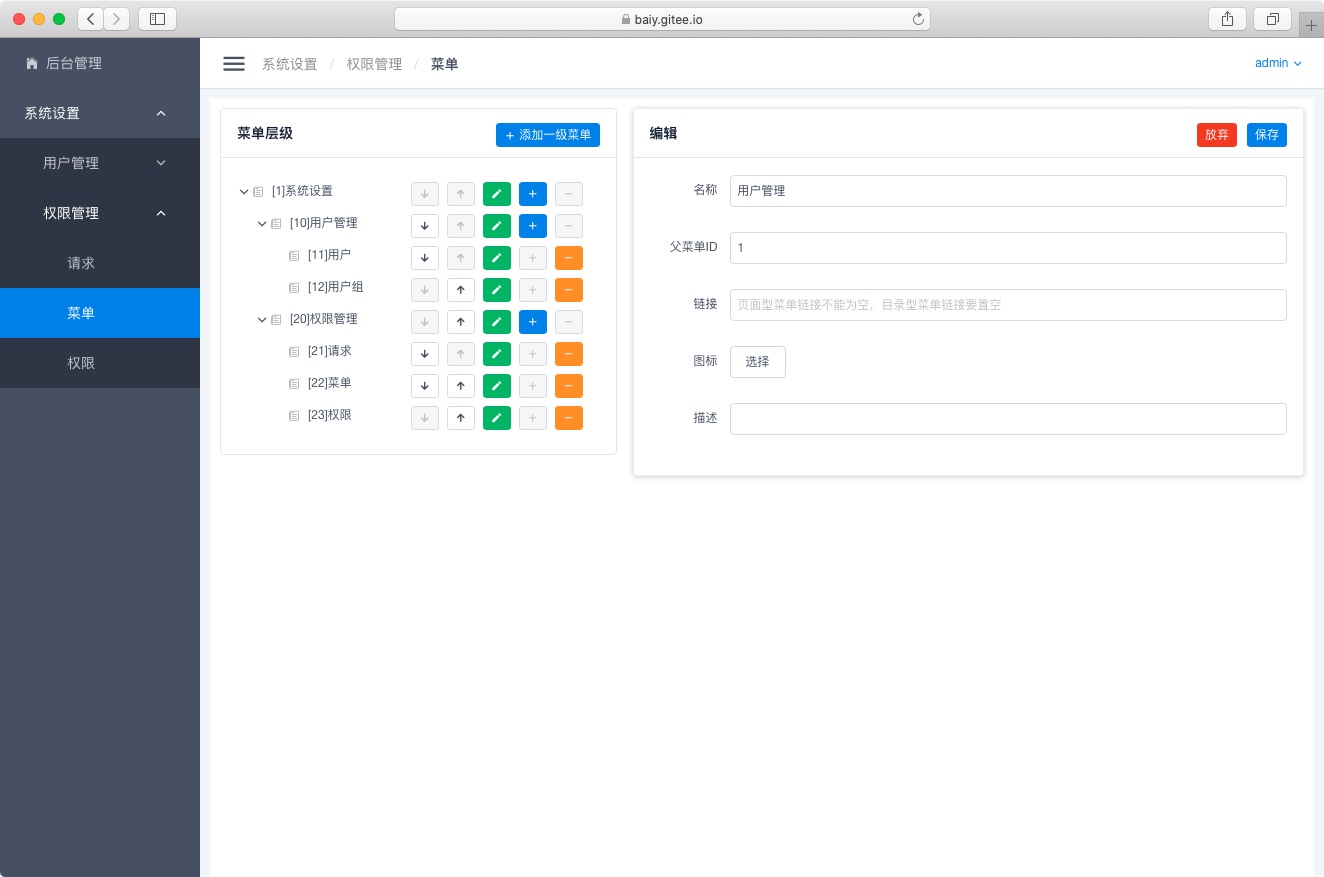Add a submenu under [1]系统设置
This screenshot has width=1324, height=877.
click(533, 194)
